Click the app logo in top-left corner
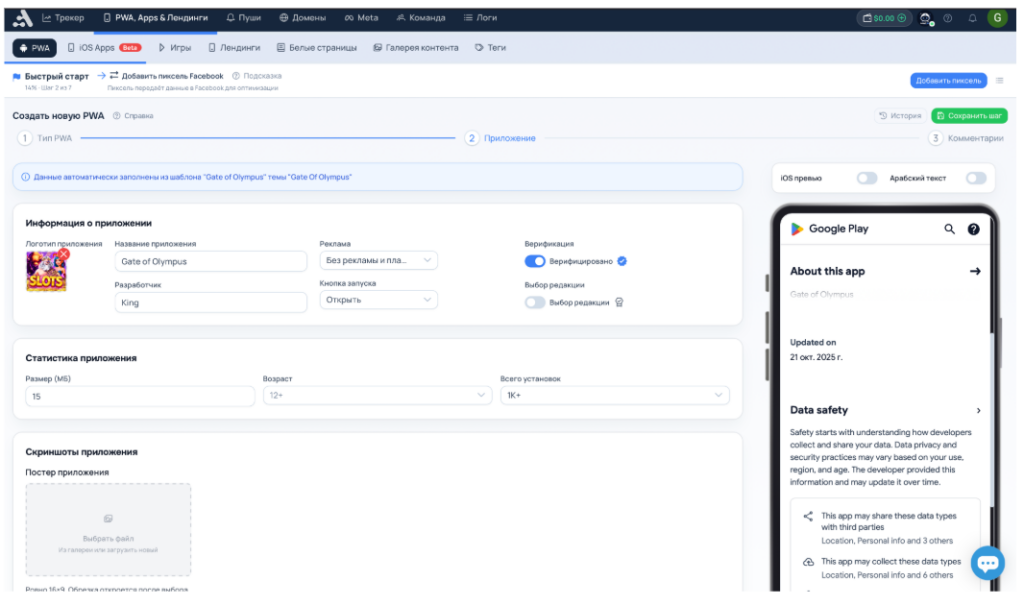1024x605 pixels. click(22, 18)
